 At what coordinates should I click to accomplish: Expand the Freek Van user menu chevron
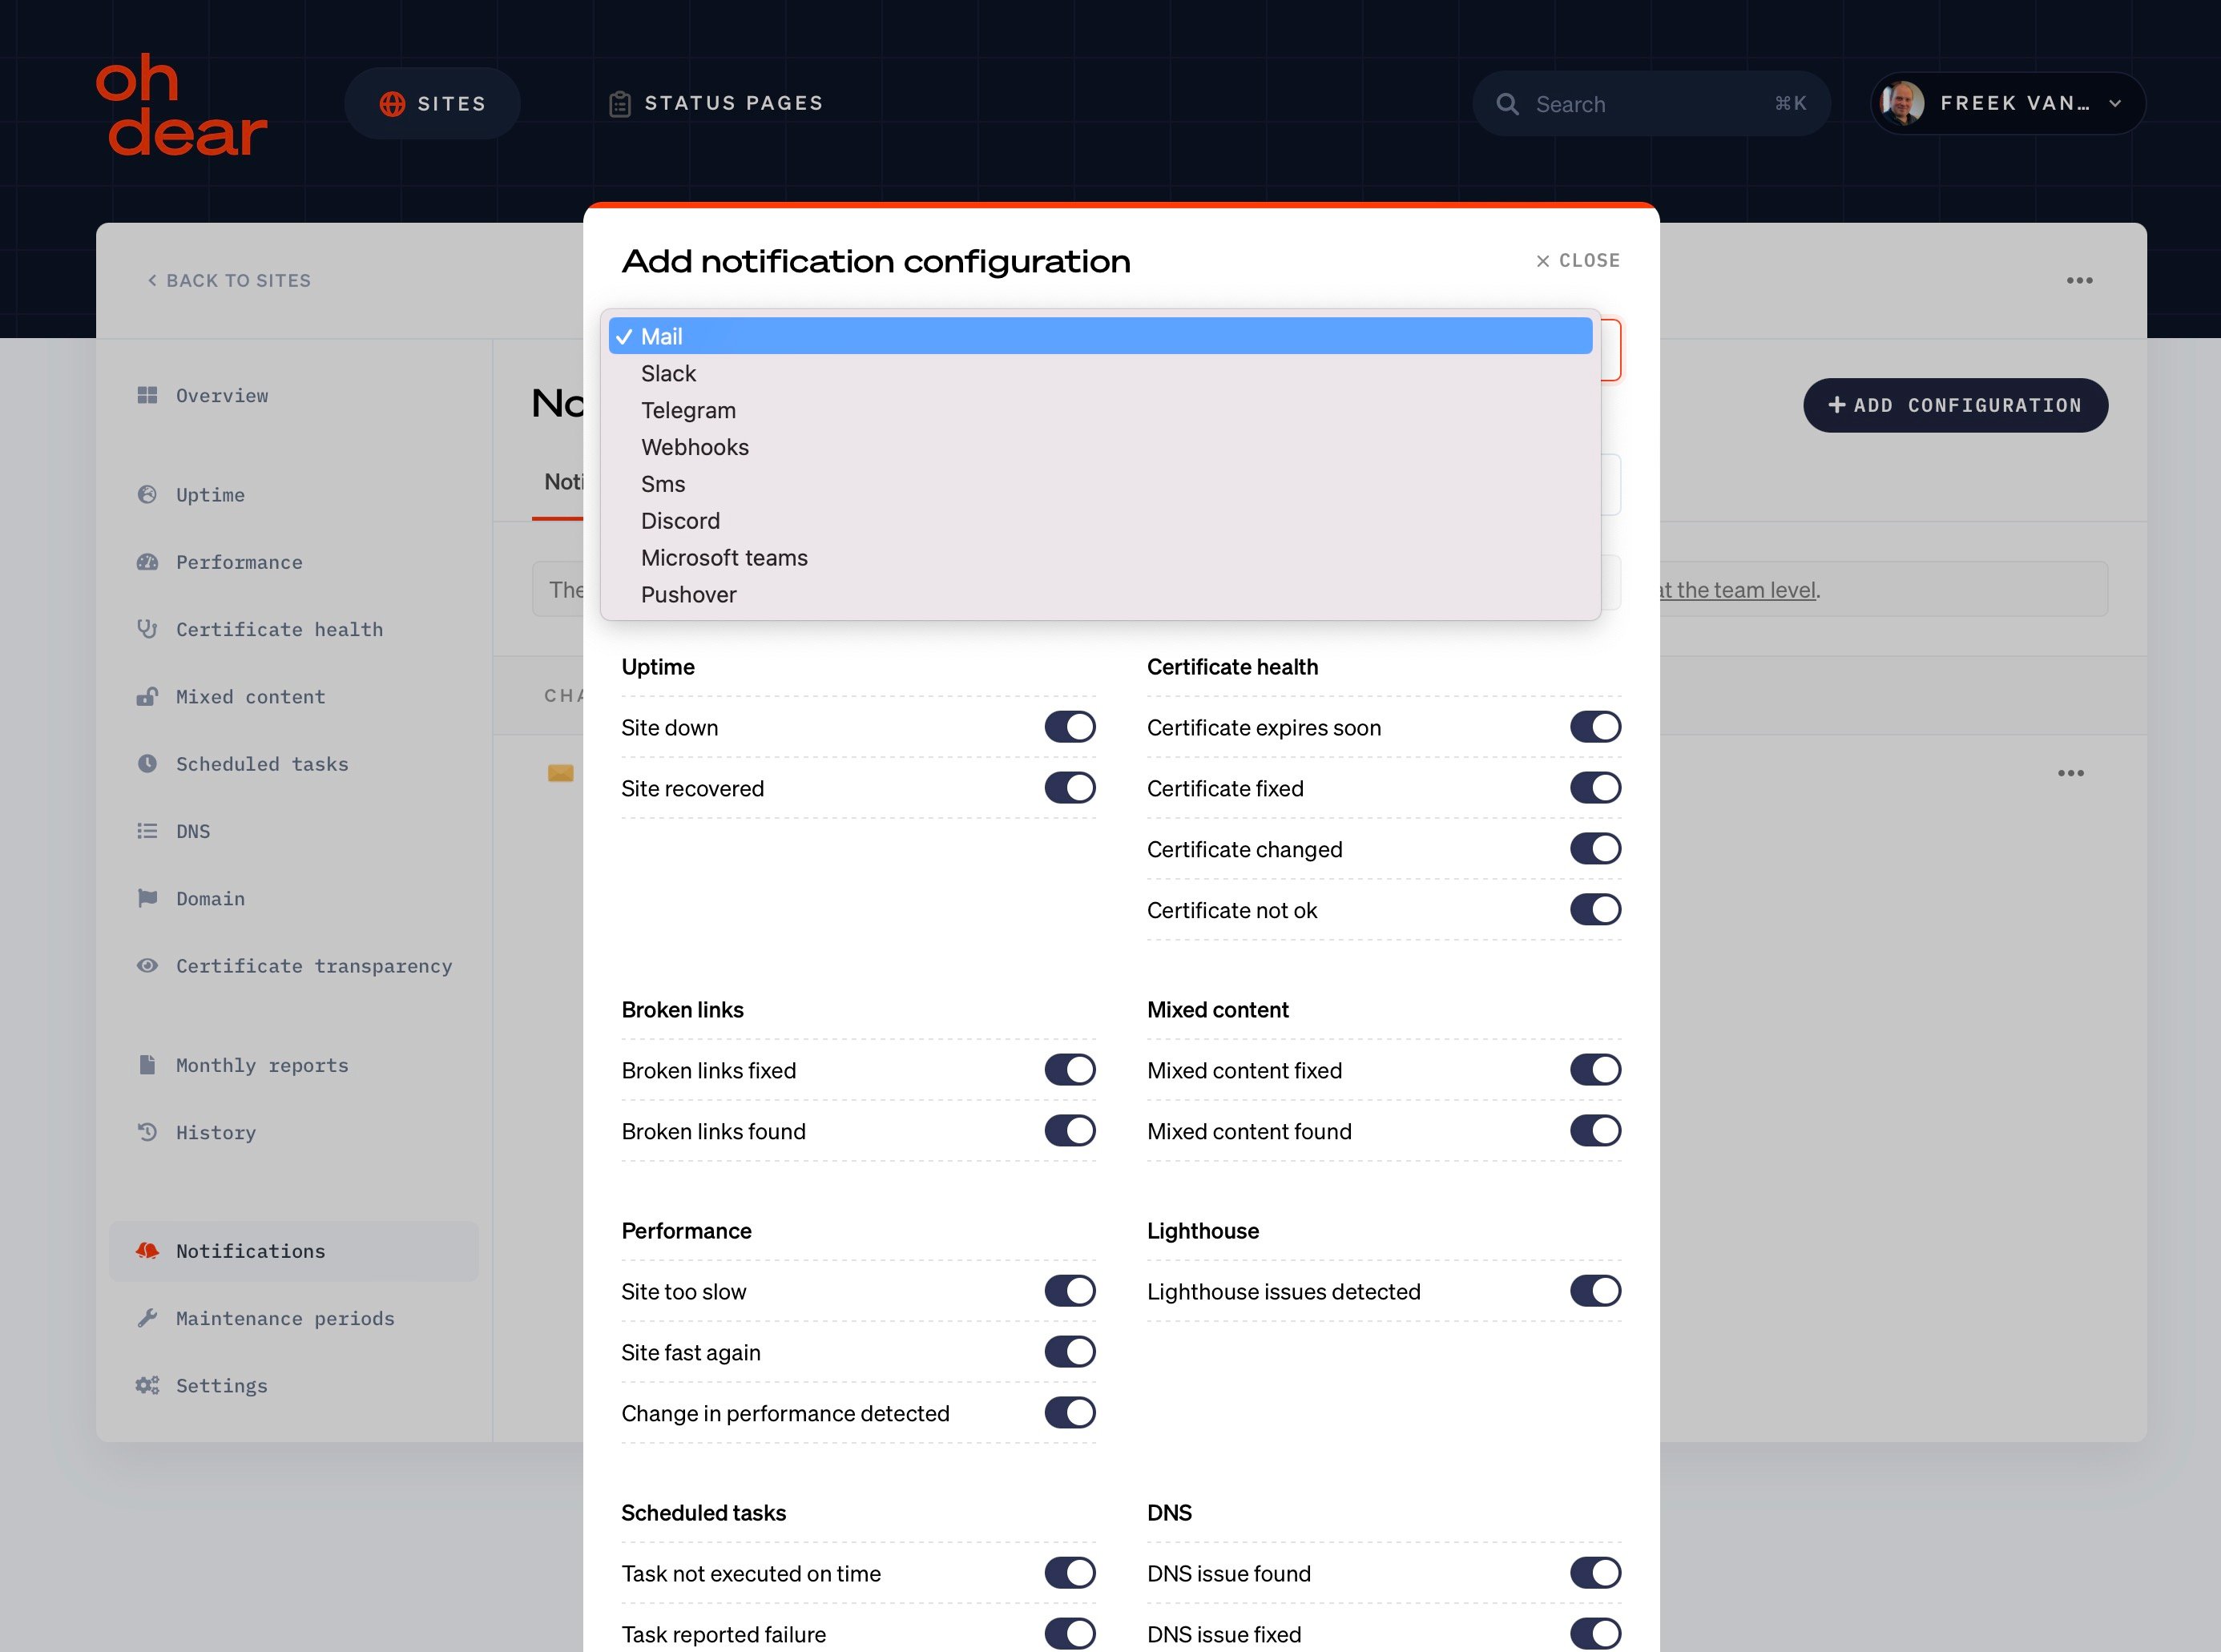click(x=2115, y=104)
